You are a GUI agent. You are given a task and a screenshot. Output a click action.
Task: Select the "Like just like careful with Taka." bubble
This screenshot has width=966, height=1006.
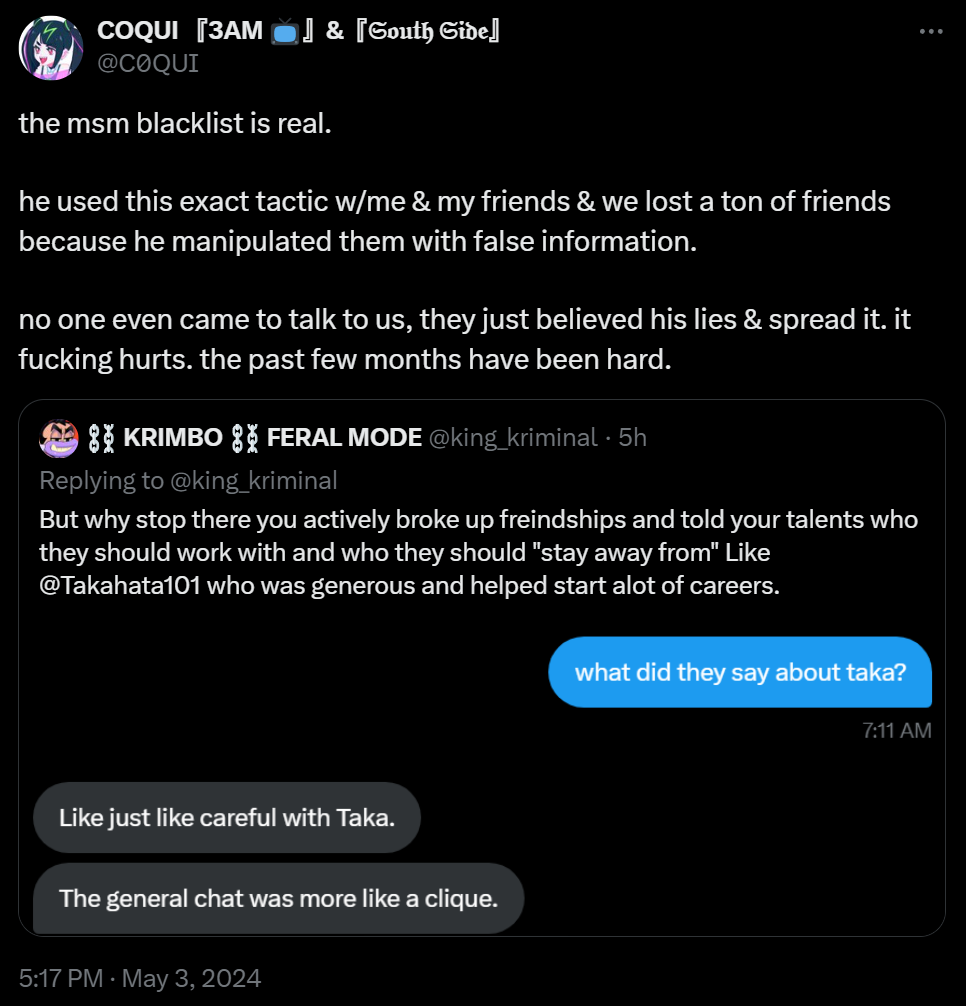pos(227,817)
